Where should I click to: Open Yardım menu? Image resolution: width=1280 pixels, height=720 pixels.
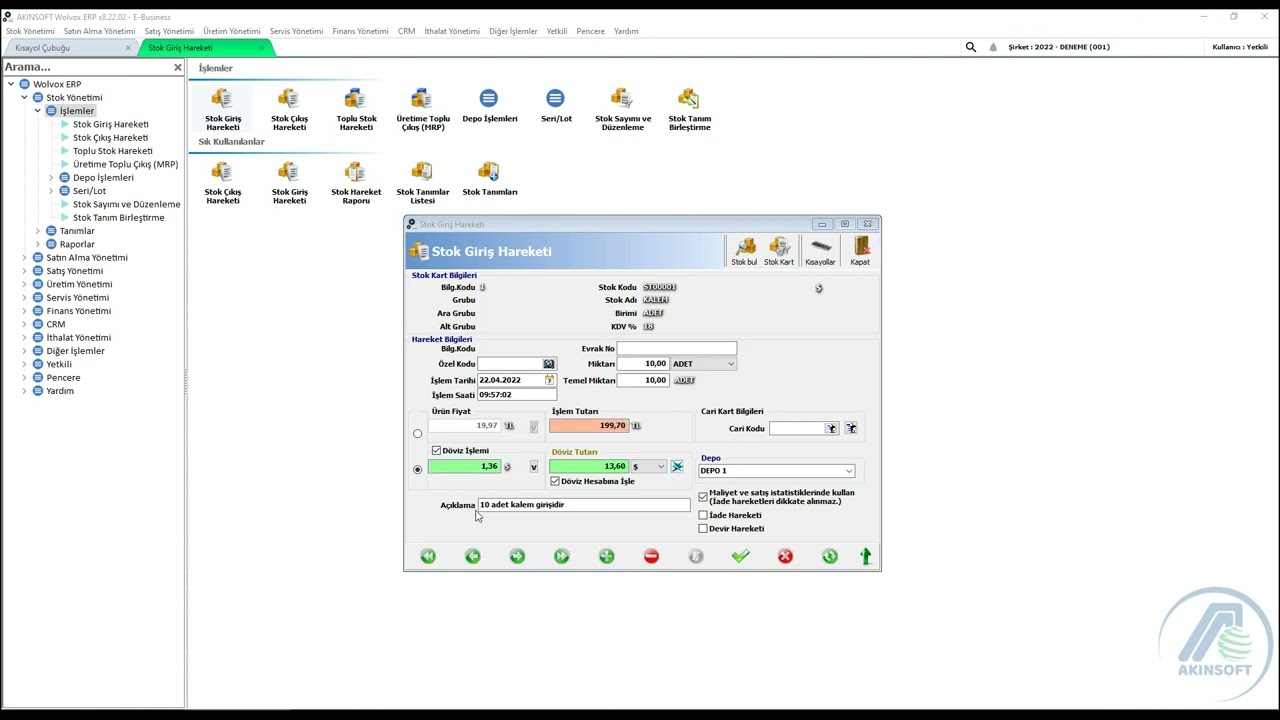[626, 31]
